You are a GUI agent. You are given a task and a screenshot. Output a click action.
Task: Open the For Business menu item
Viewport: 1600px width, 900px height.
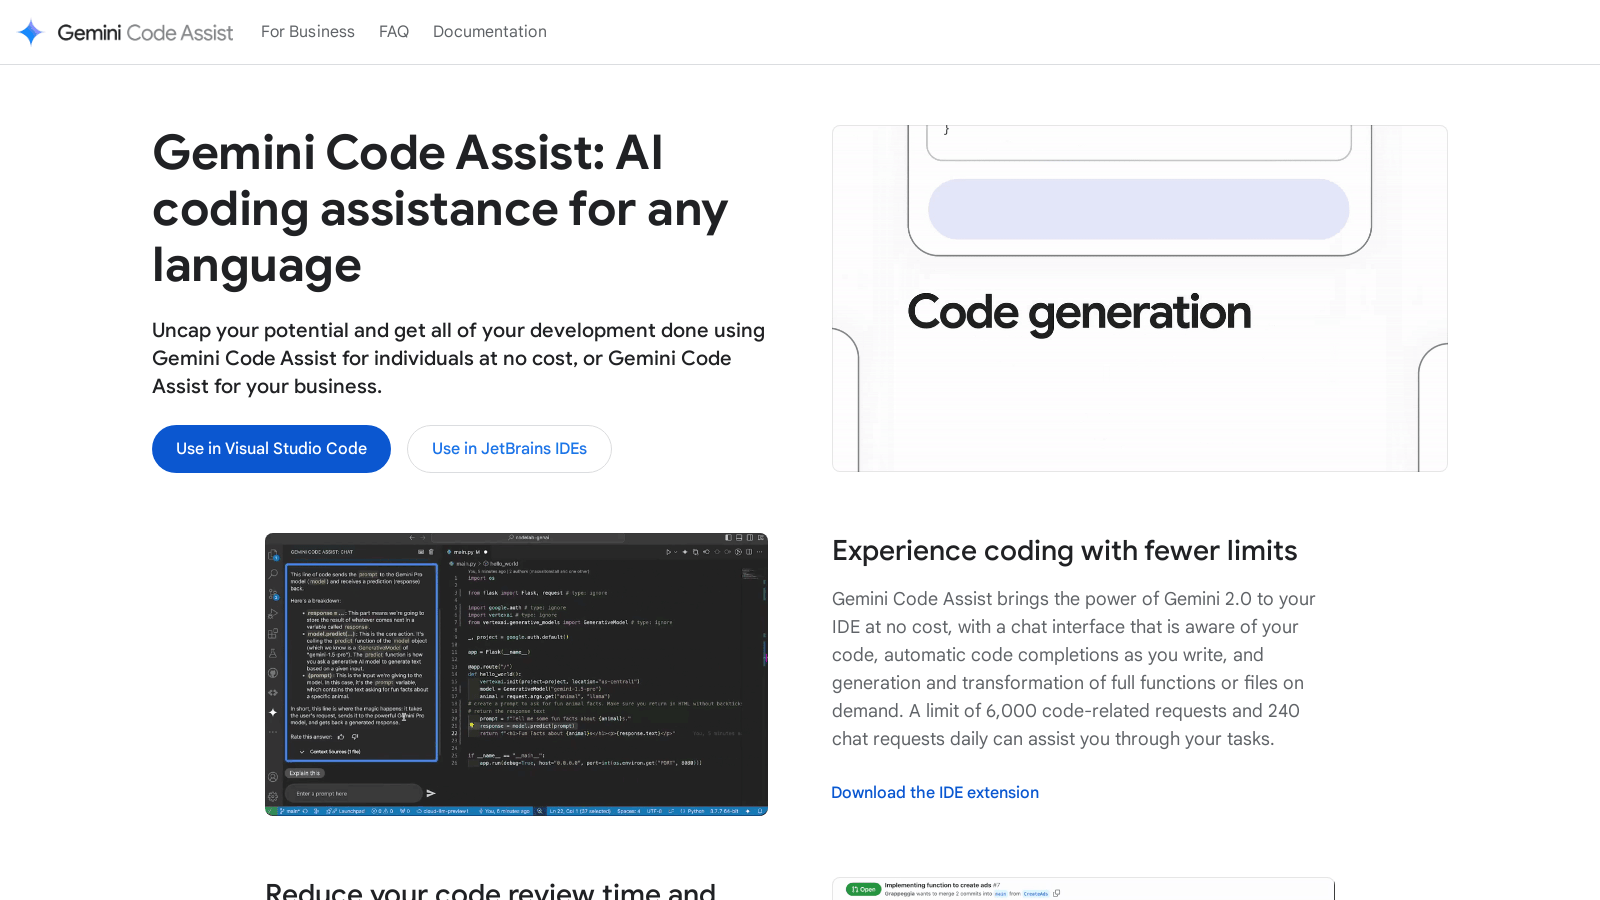coord(308,32)
